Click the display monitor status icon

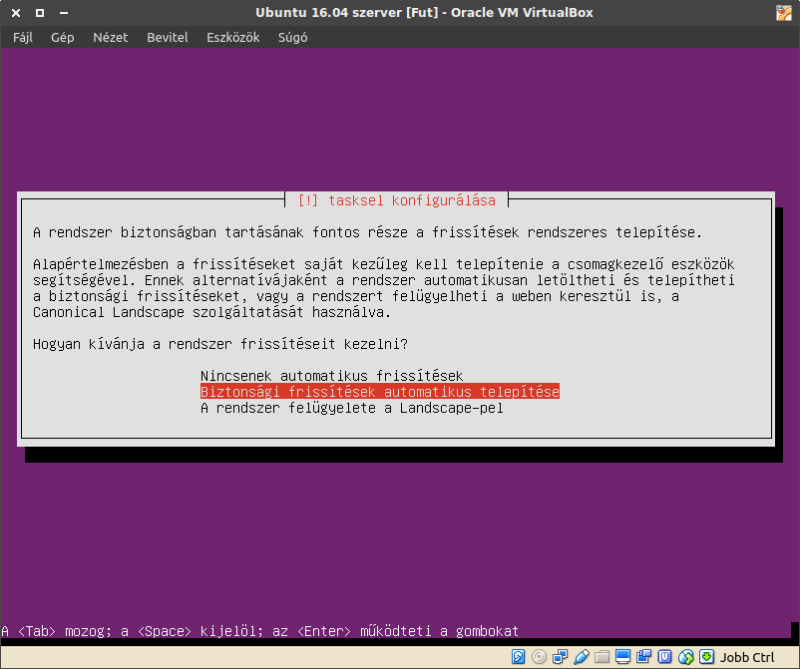tap(623, 656)
